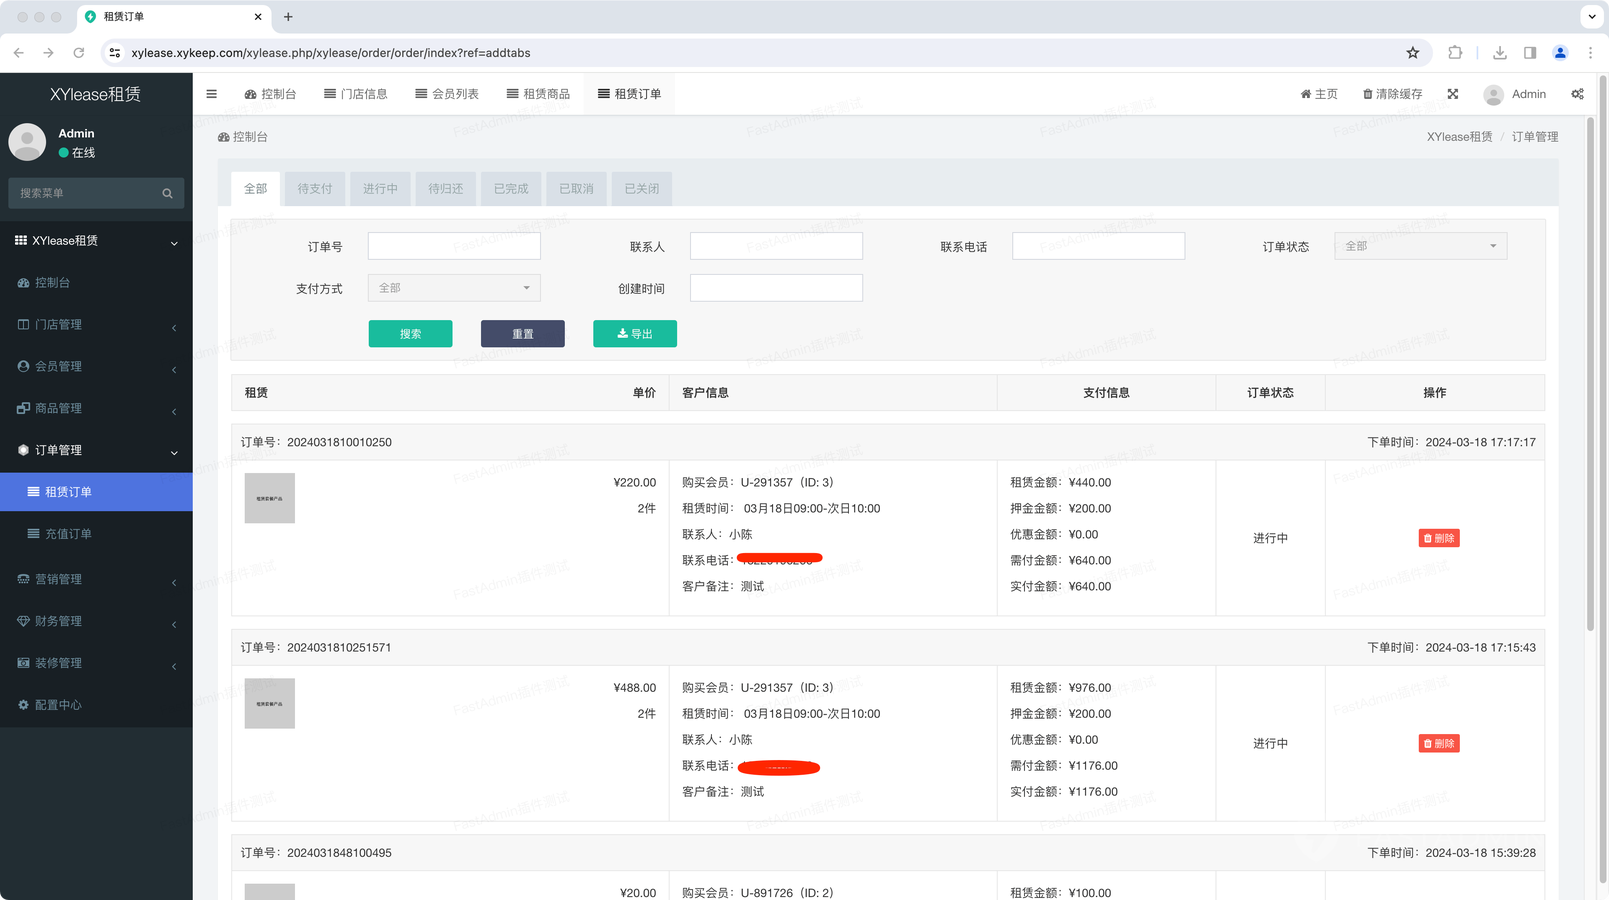Switch to the 已完成 order tab
Screen dimensions: 1609x900
(x=510, y=189)
